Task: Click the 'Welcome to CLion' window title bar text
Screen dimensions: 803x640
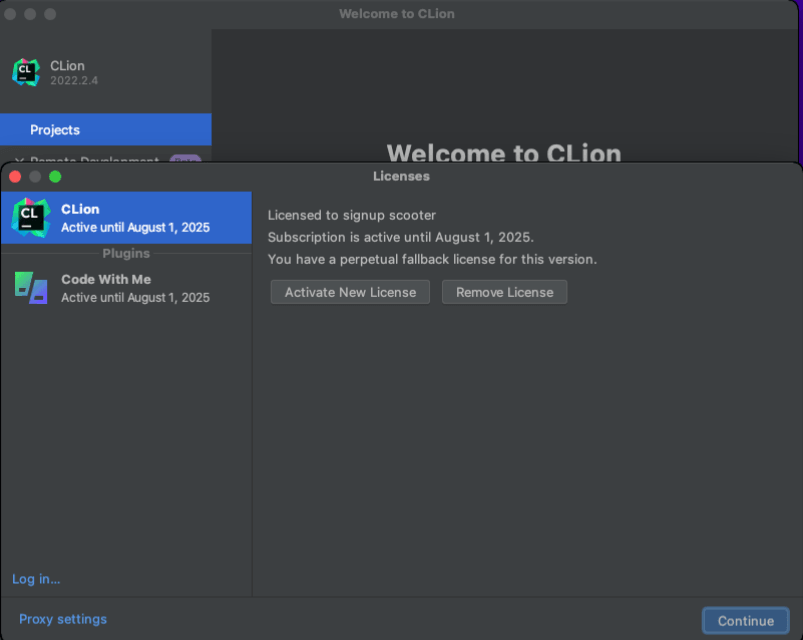Action: tap(397, 14)
